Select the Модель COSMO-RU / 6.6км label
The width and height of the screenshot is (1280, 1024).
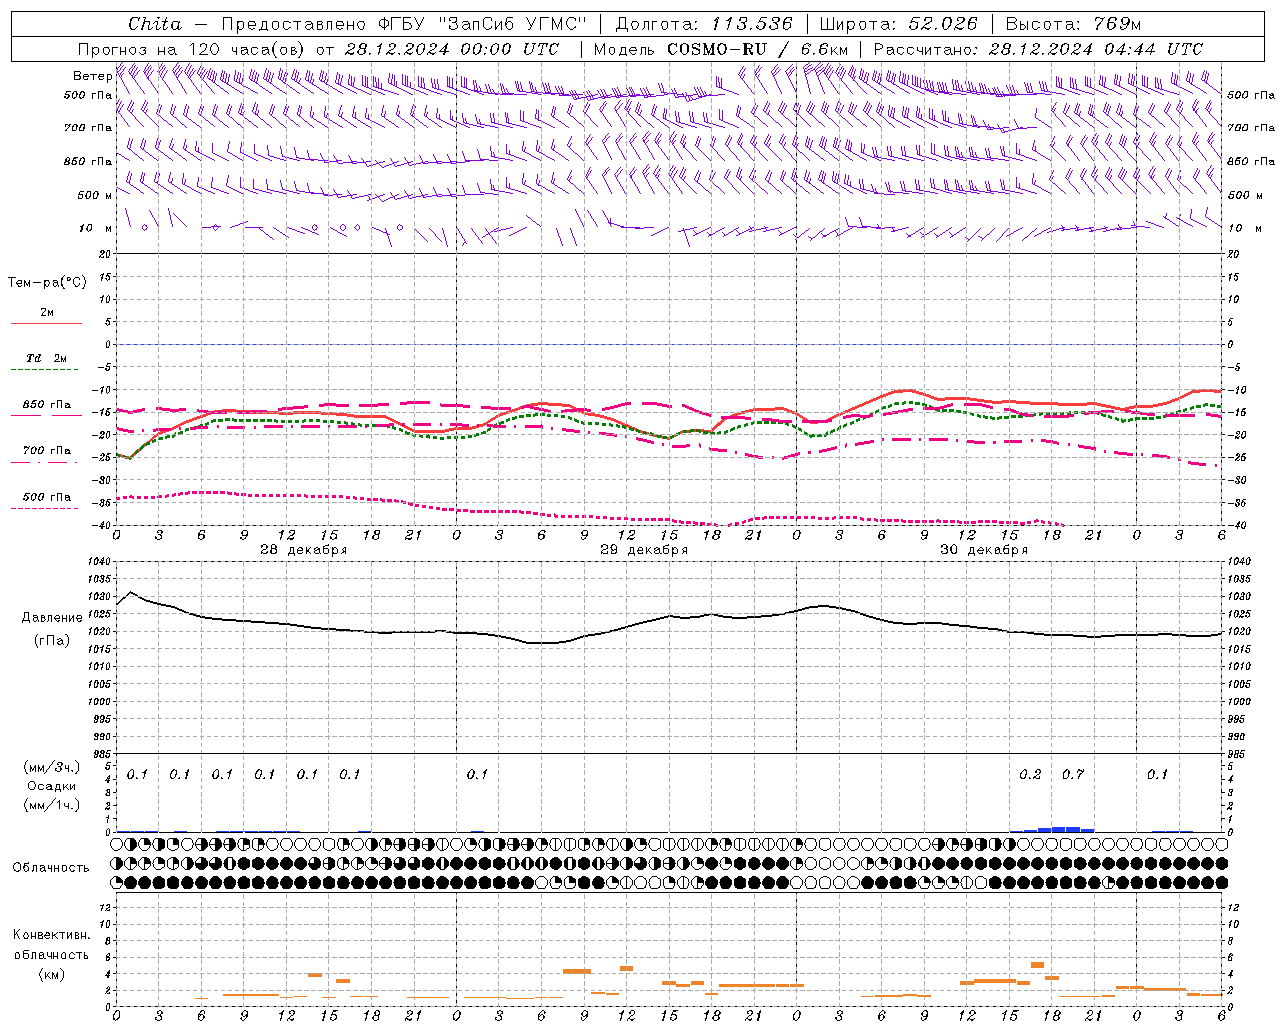721,49
